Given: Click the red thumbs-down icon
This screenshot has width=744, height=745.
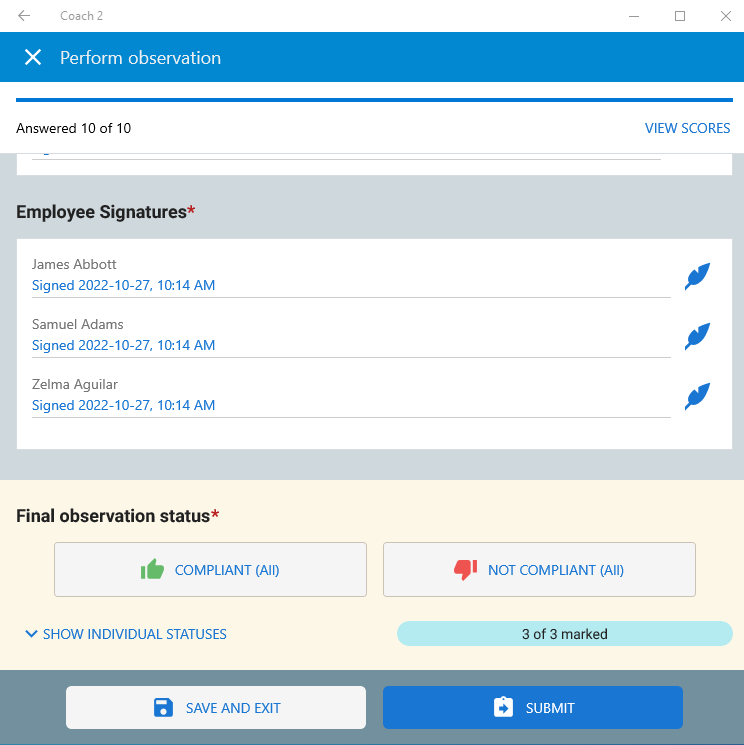Looking at the screenshot, I should [x=466, y=569].
